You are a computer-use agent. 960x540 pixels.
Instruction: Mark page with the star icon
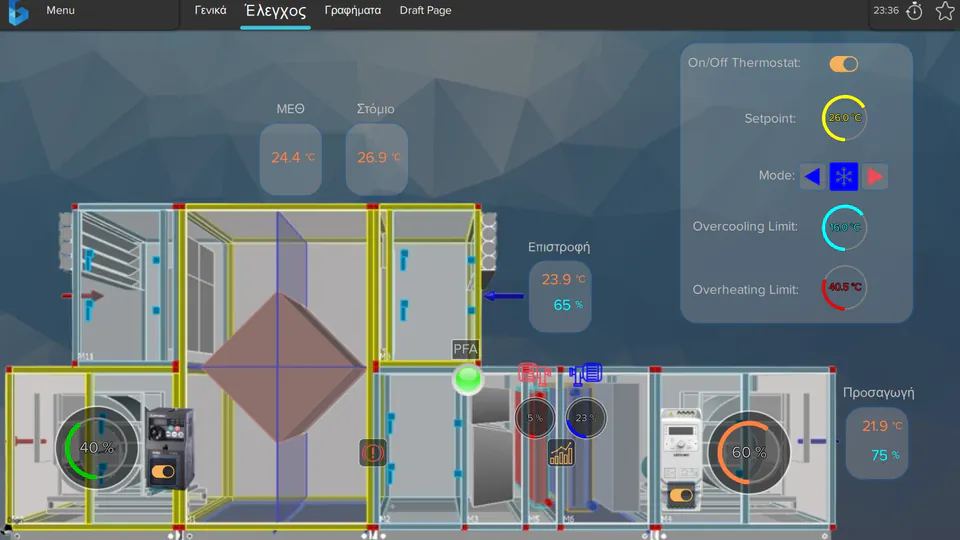click(x=945, y=11)
